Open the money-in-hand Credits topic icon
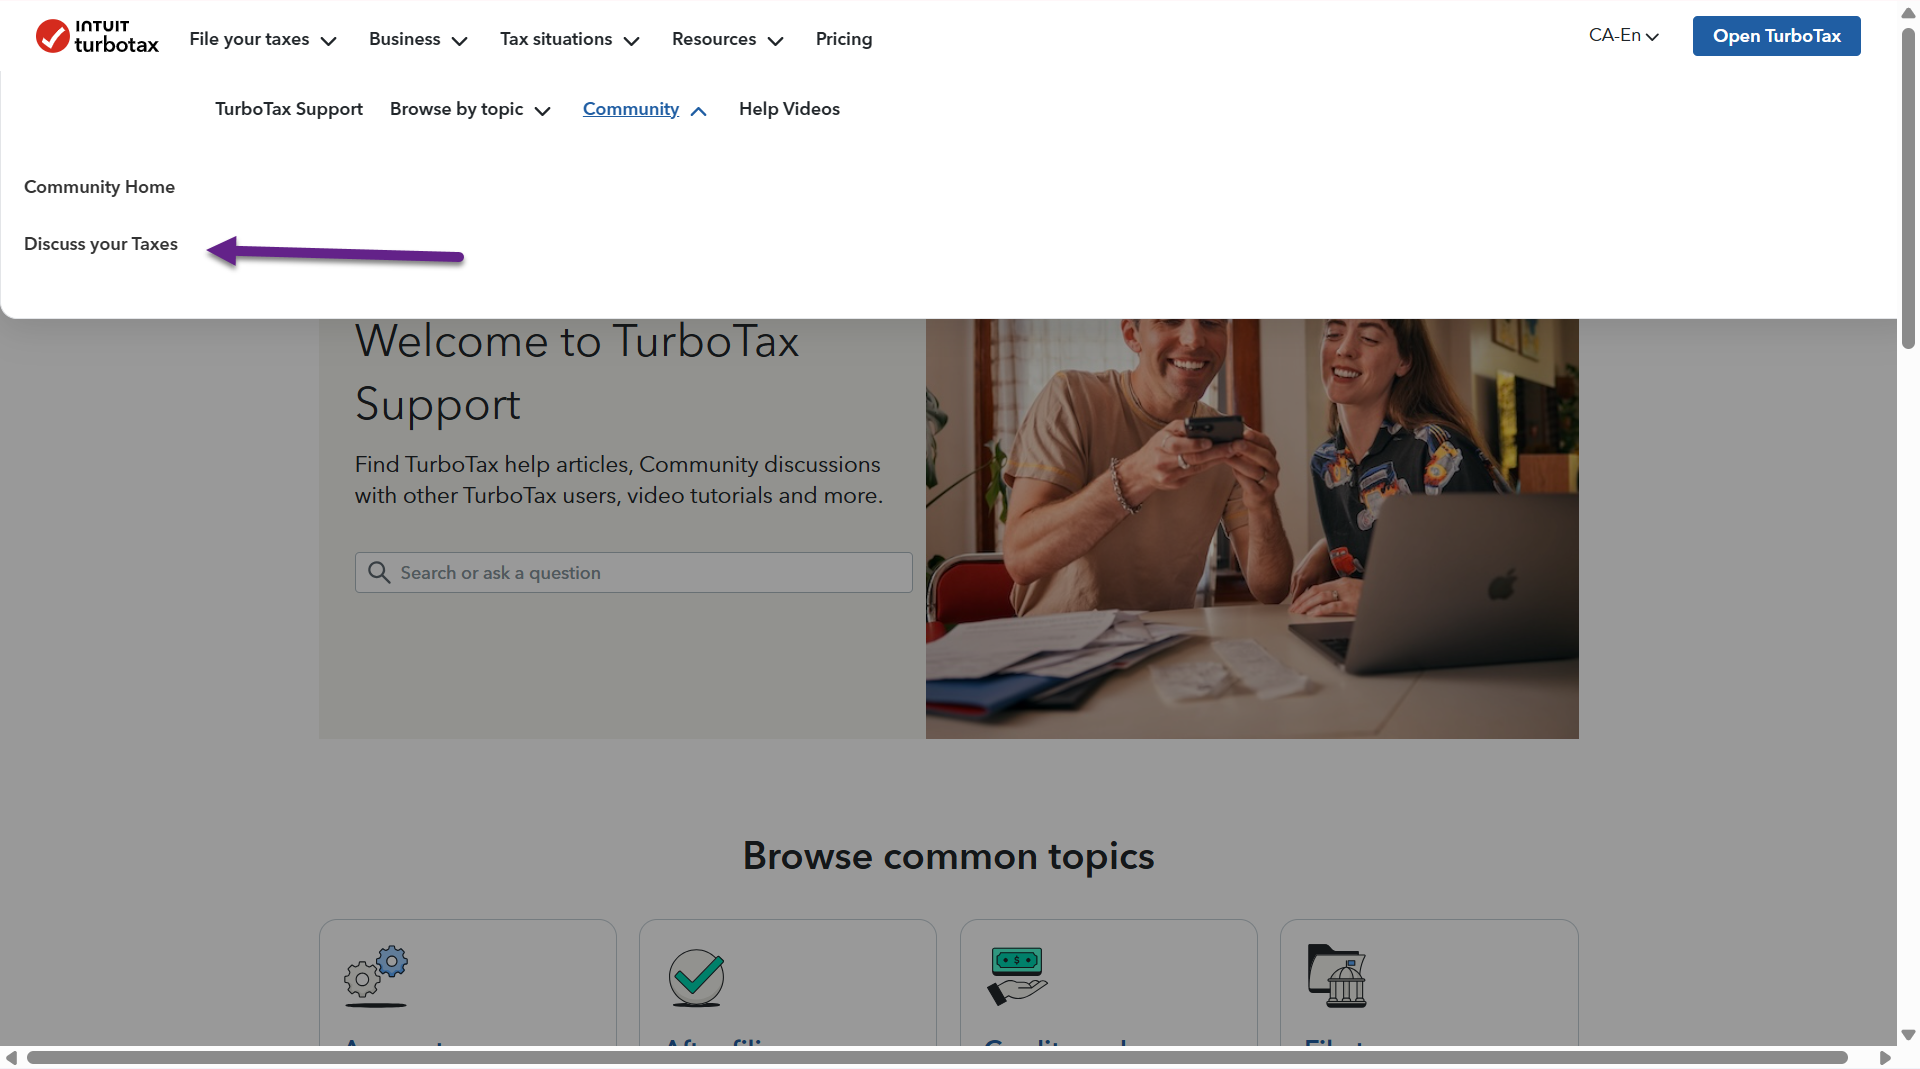1920x1069 pixels. (x=1017, y=976)
